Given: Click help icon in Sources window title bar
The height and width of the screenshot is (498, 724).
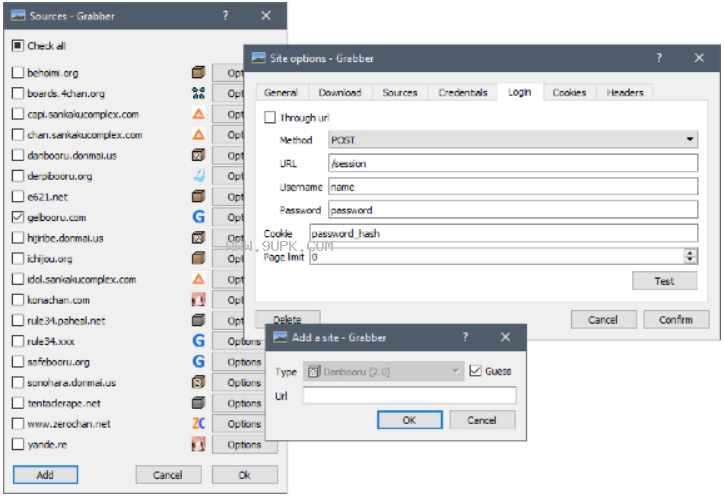Looking at the screenshot, I should coord(225,16).
